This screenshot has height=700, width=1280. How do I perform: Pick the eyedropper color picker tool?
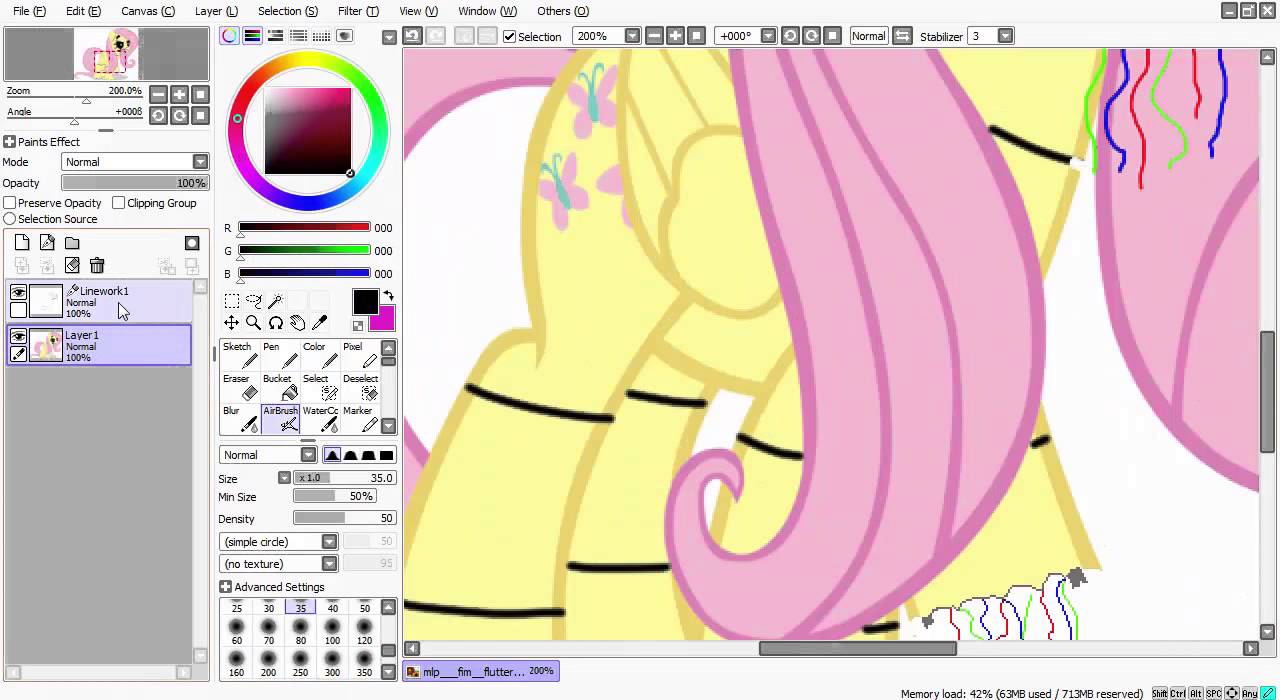click(x=319, y=323)
